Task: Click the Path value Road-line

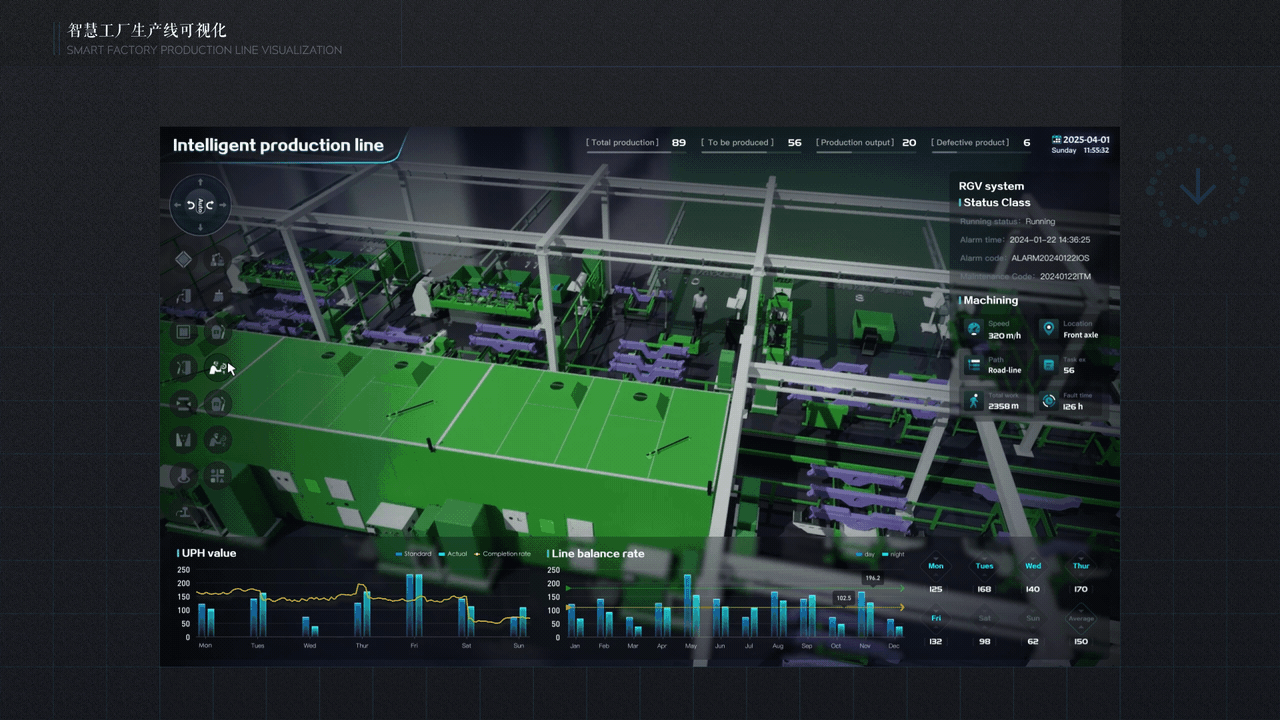Action: click(x=1005, y=370)
